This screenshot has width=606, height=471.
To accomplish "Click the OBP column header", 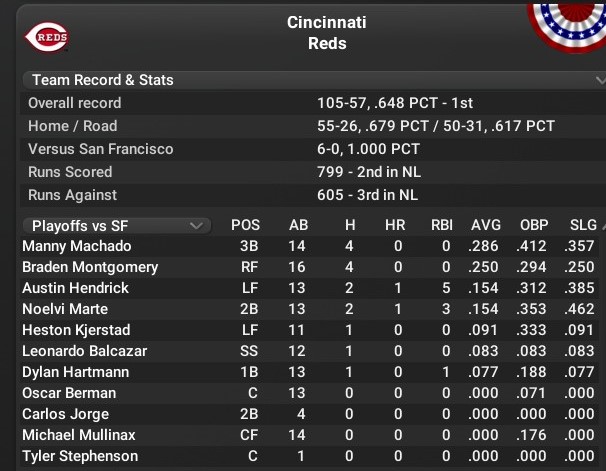I will coord(534,226).
